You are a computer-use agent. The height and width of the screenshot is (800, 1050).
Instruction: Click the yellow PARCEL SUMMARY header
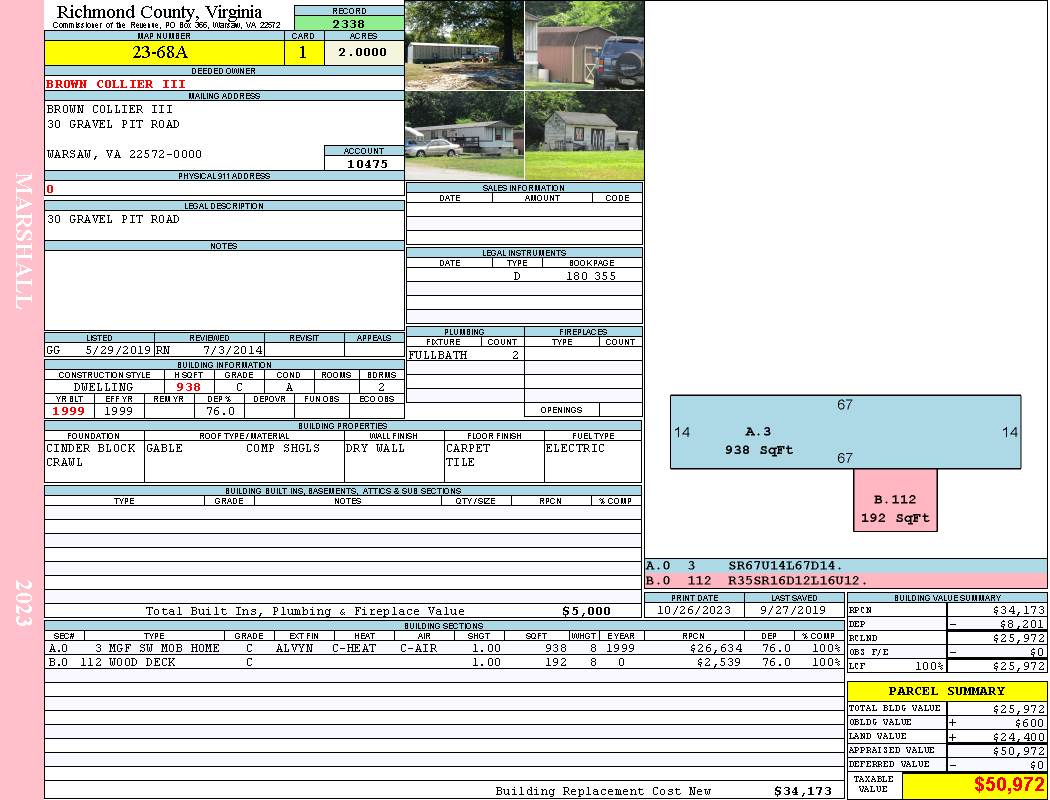946,691
